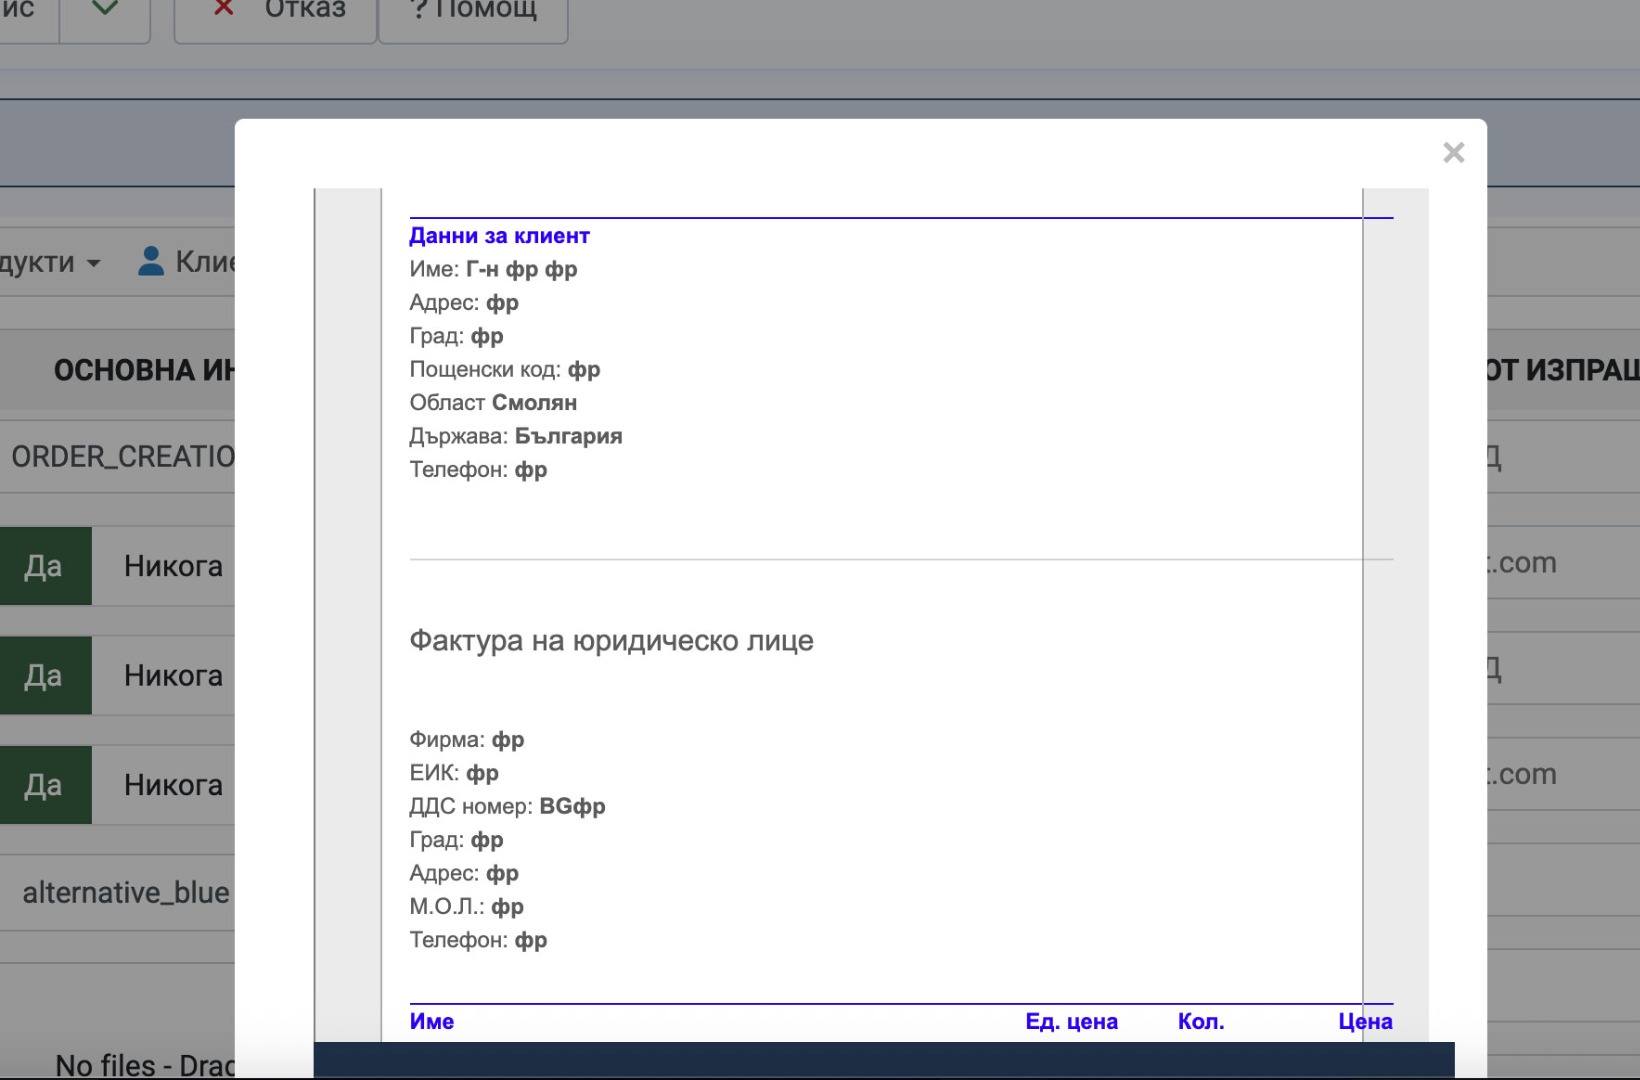Viewport: 1640px width, 1080px height.
Task: Click Телефон: фр in the company invoice section
Action: pyautogui.click(x=478, y=940)
